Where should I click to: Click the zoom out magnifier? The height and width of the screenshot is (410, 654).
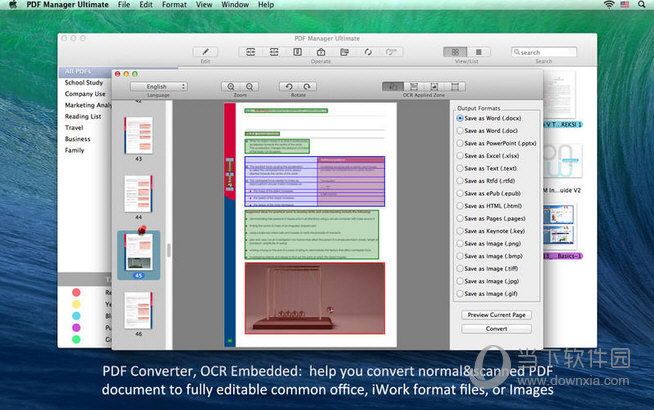click(x=249, y=86)
